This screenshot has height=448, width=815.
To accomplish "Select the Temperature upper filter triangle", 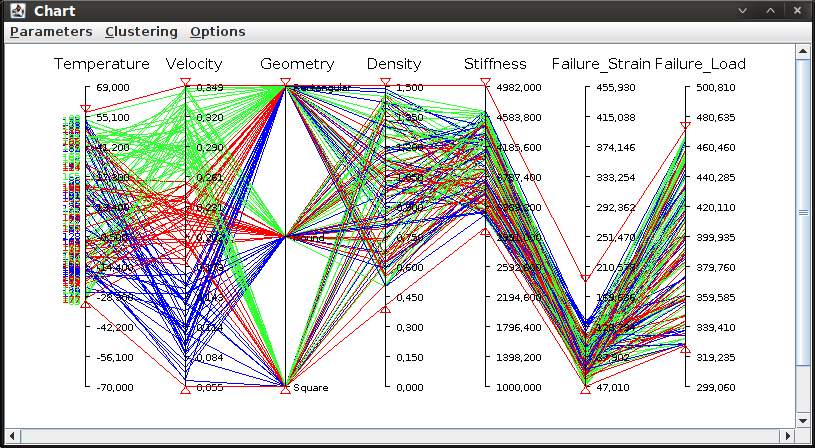I will click(x=86, y=109).
